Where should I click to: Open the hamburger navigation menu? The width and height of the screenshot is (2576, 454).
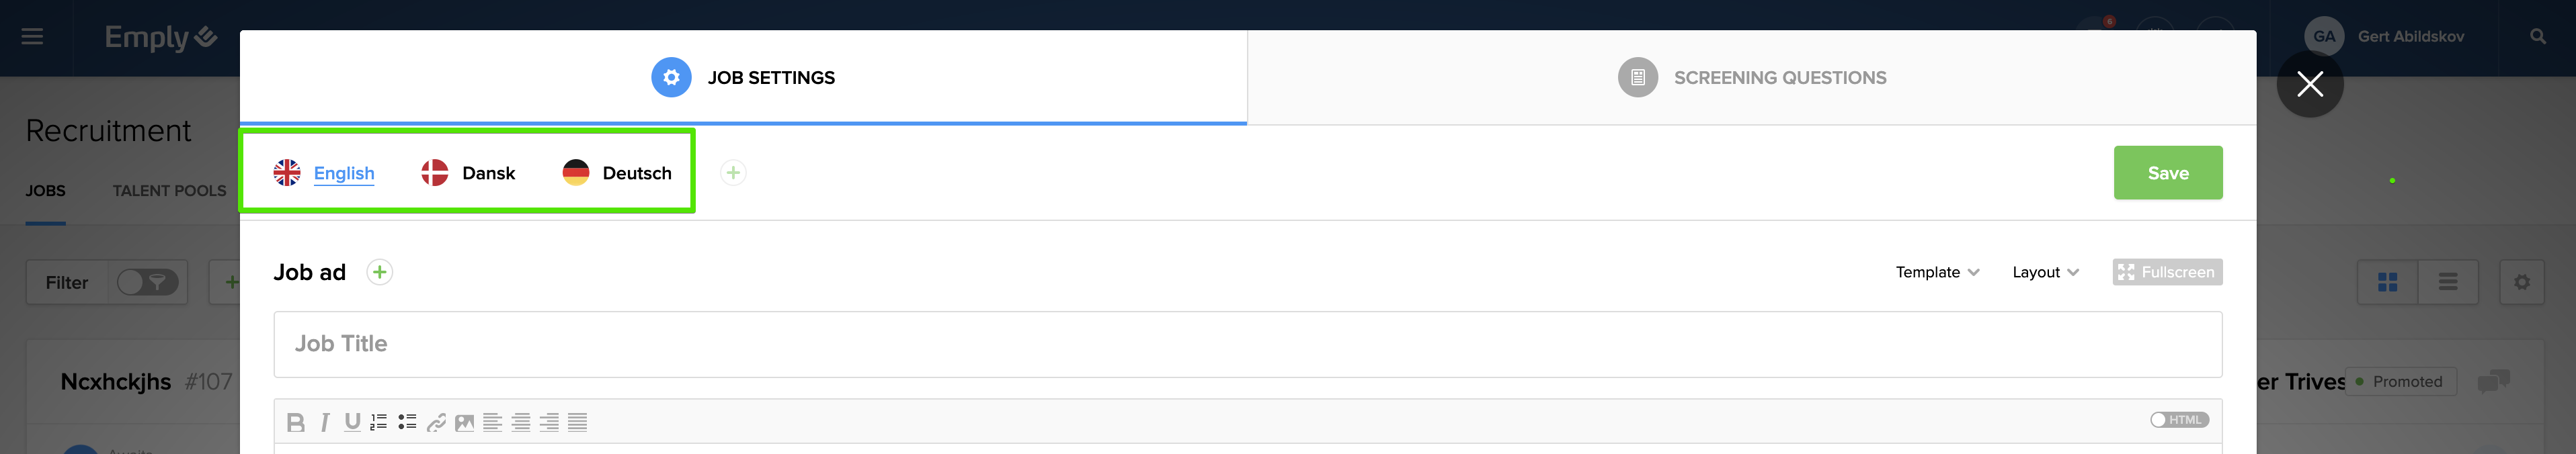(32, 37)
